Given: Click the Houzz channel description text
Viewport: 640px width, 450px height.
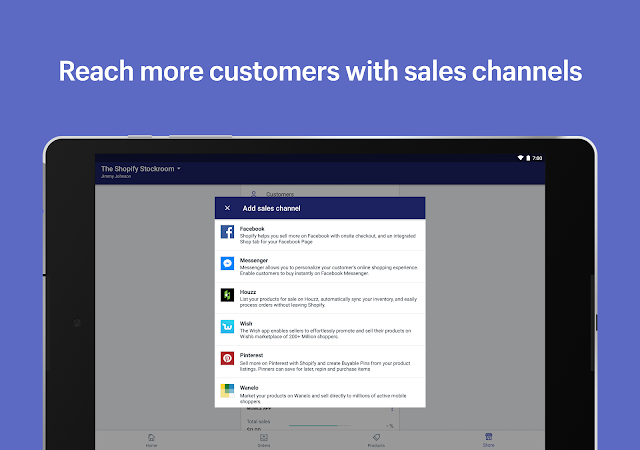Looking at the screenshot, I should click(328, 302).
